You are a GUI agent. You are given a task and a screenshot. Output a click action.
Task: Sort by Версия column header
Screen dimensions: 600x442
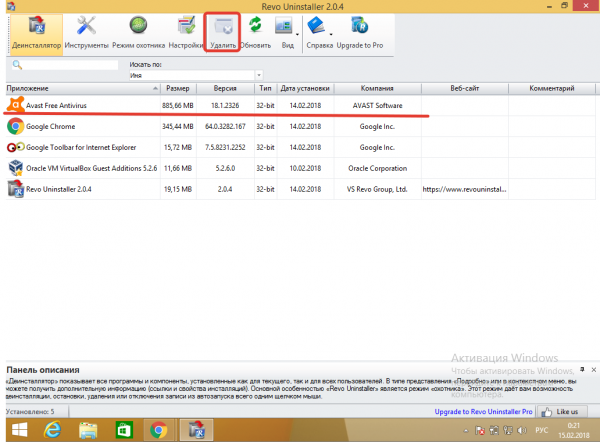[225, 88]
